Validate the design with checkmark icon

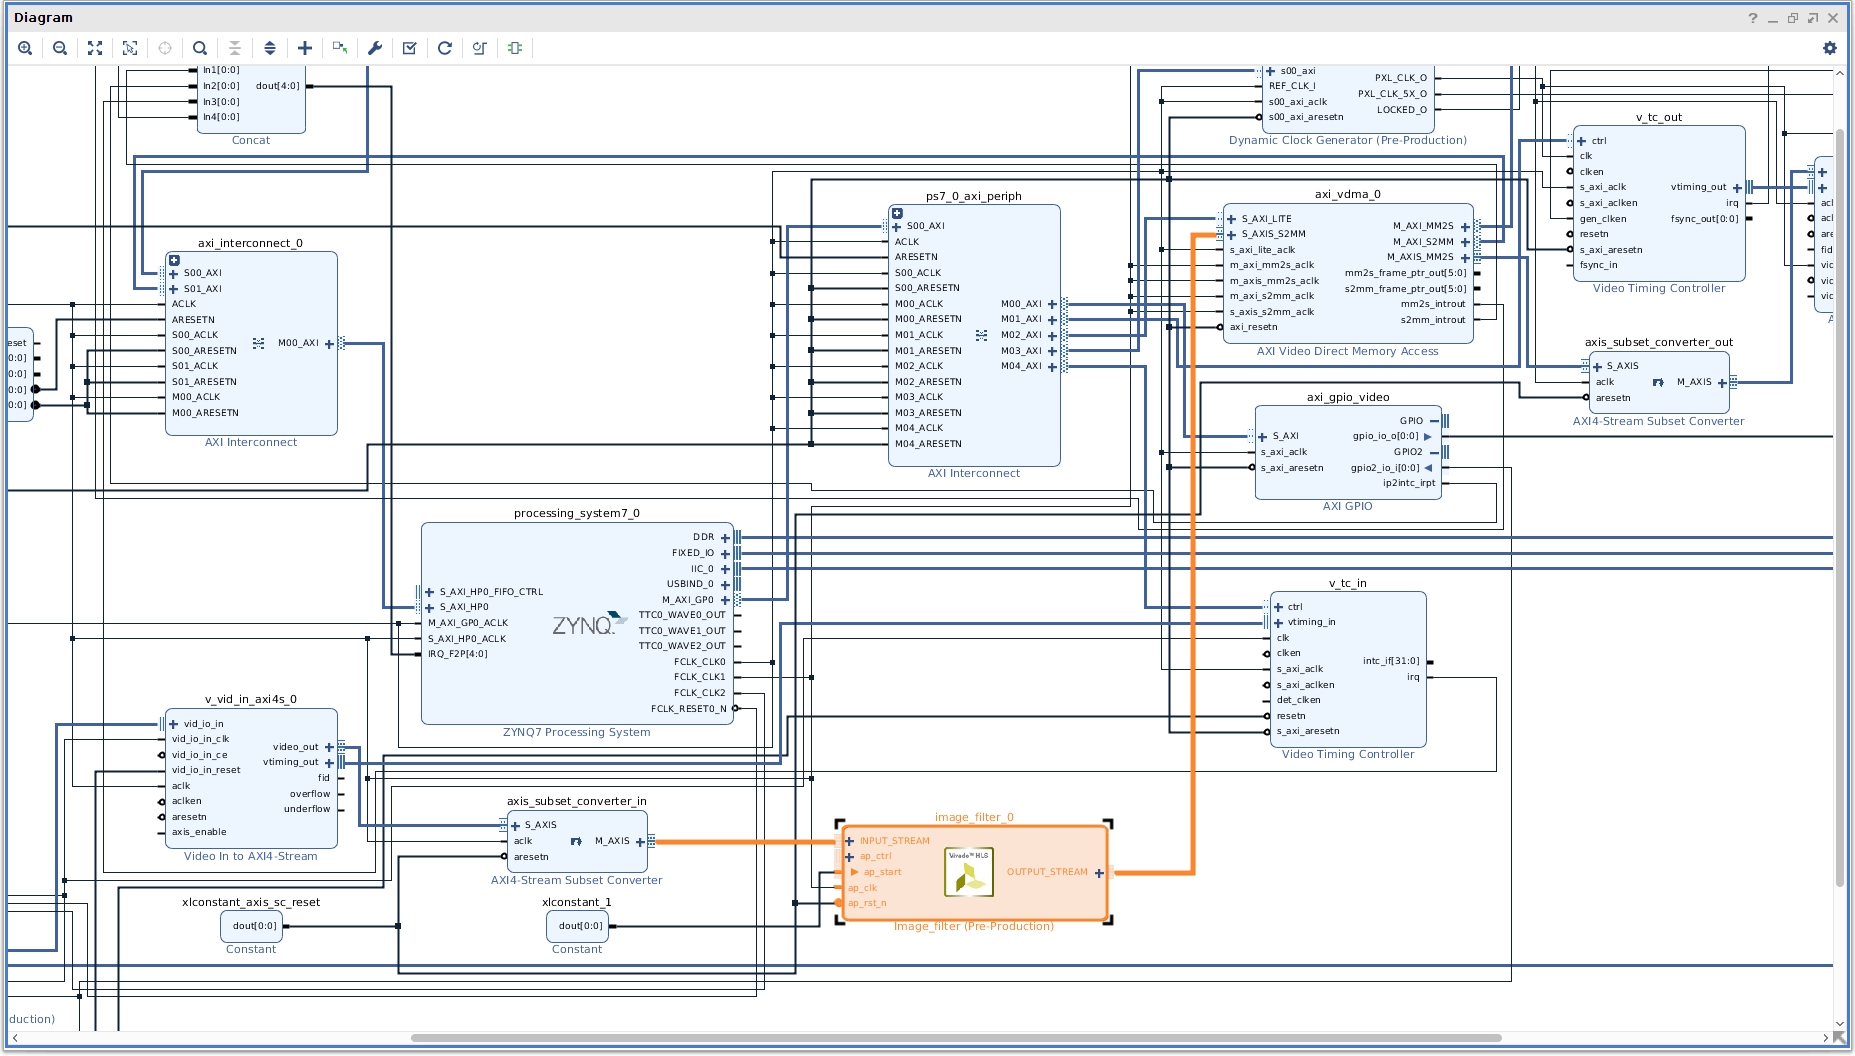coord(410,48)
